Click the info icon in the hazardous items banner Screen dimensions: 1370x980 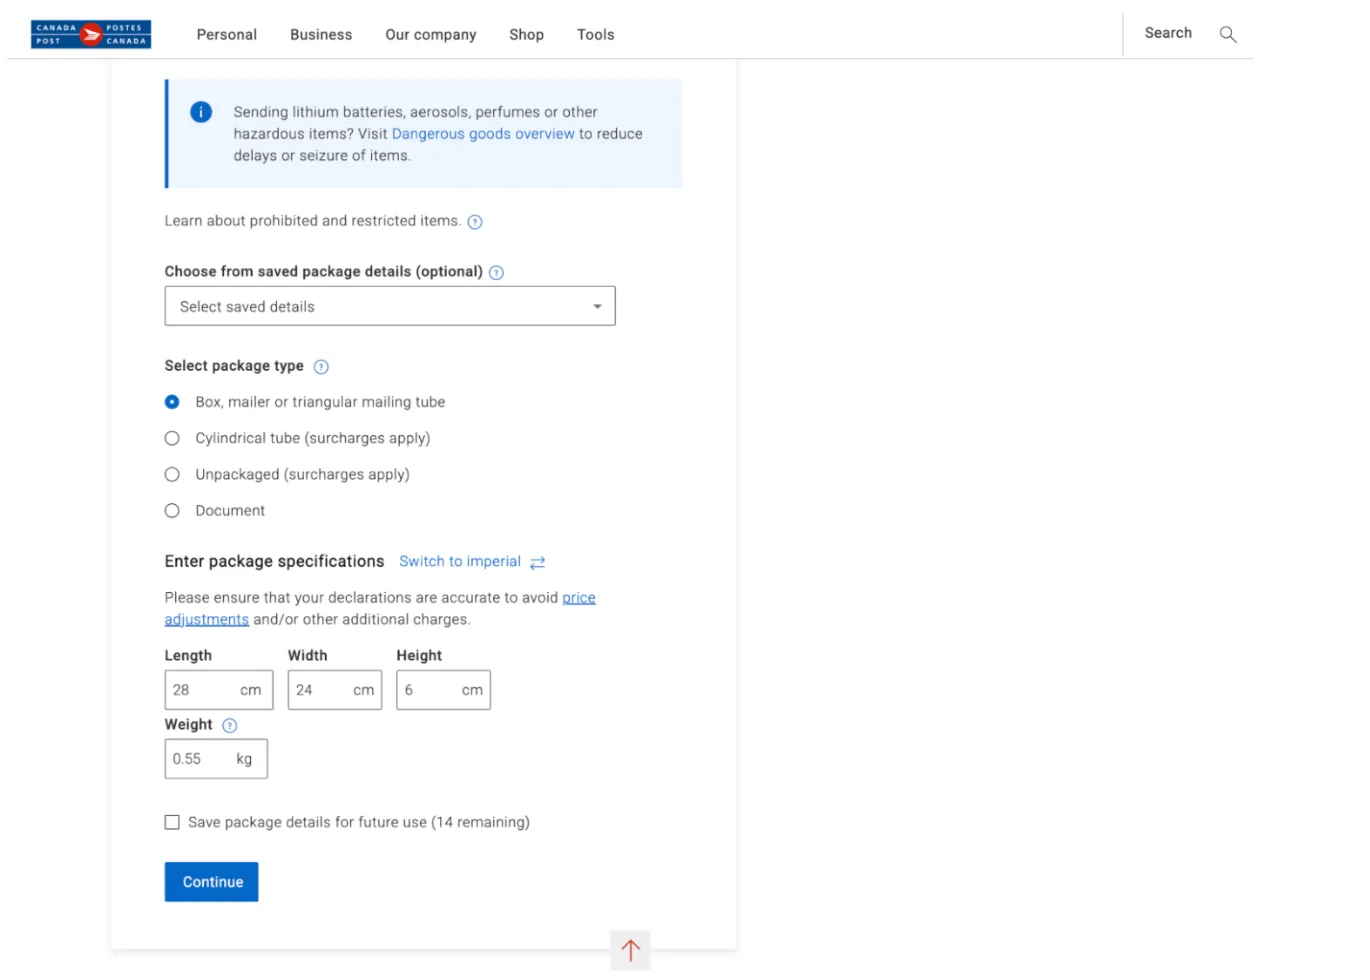point(200,112)
